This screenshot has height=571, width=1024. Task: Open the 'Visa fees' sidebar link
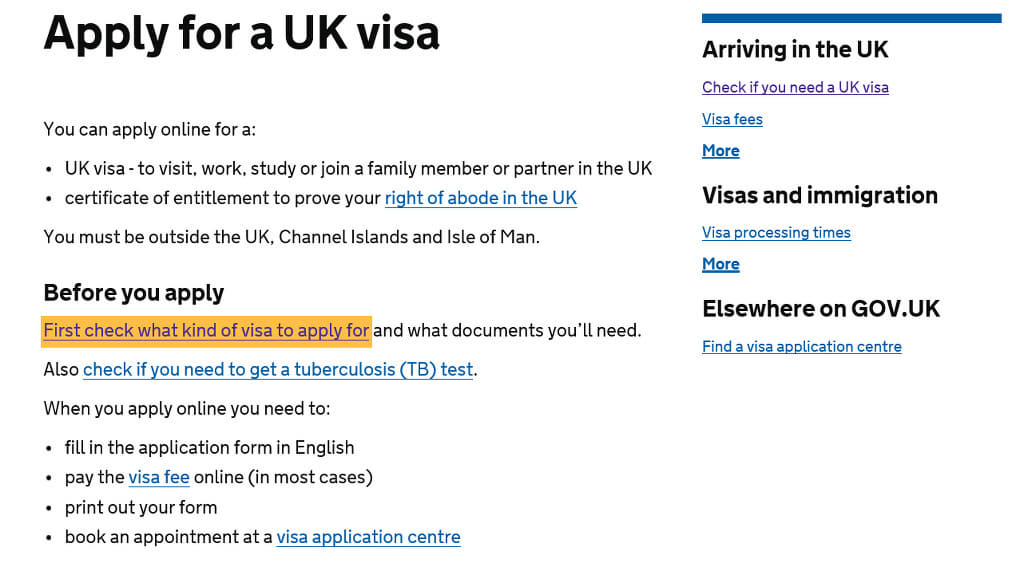tap(732, 119)
